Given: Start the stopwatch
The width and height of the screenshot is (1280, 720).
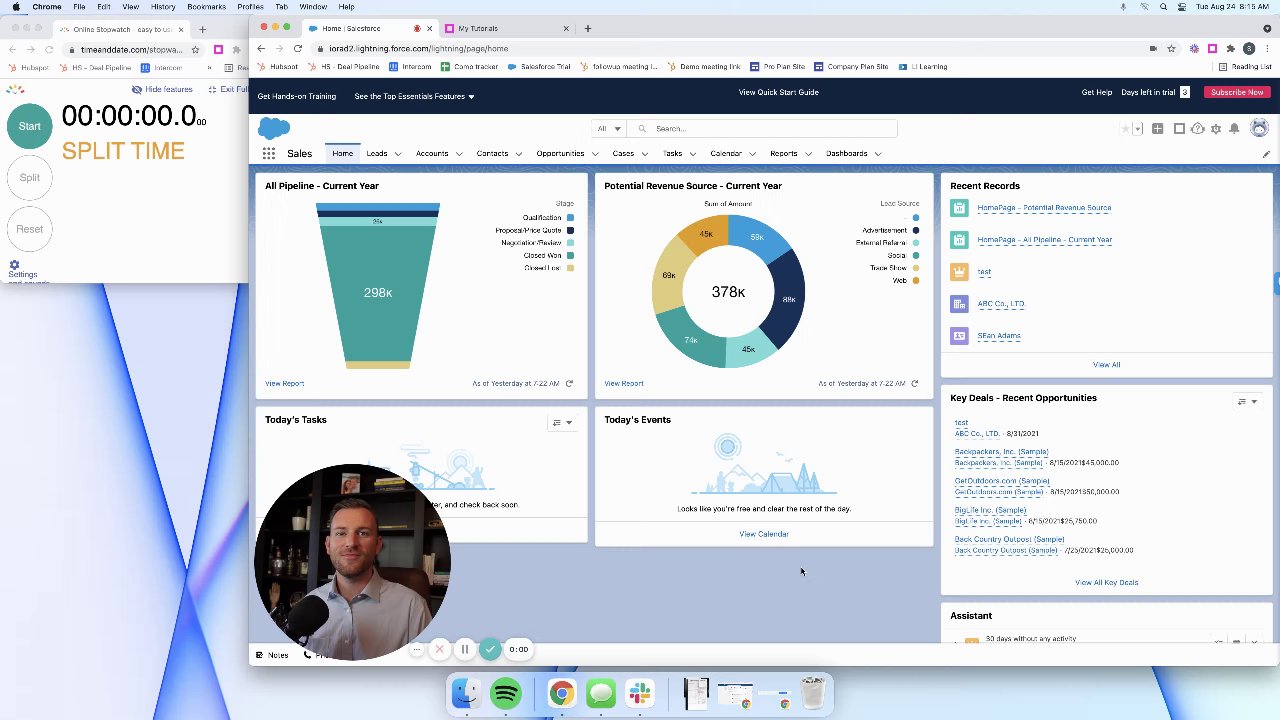Looking at the screenshot, I should pyautogui.click(x=30, y=127).
